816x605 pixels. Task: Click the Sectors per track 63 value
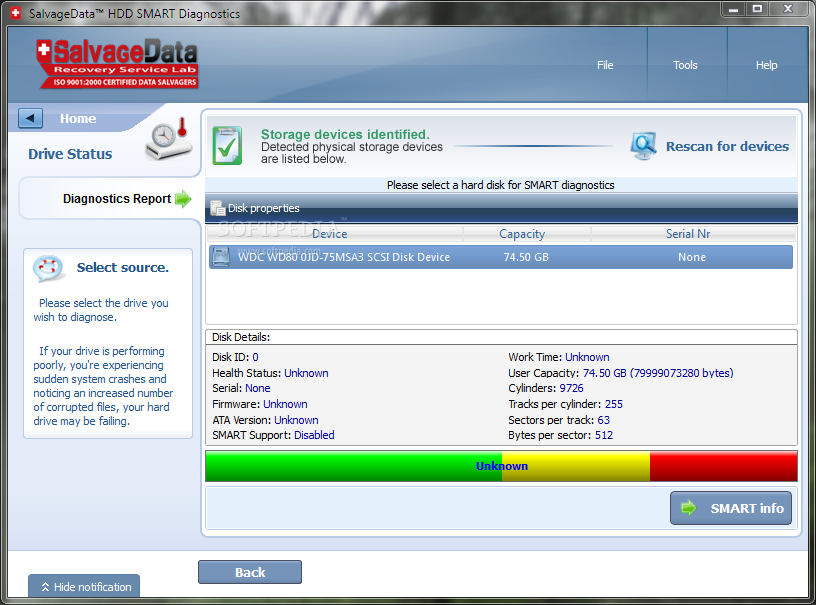603,420
